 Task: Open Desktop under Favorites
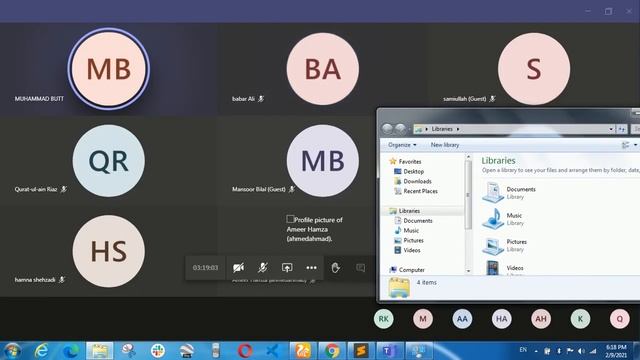pos(409,171)
